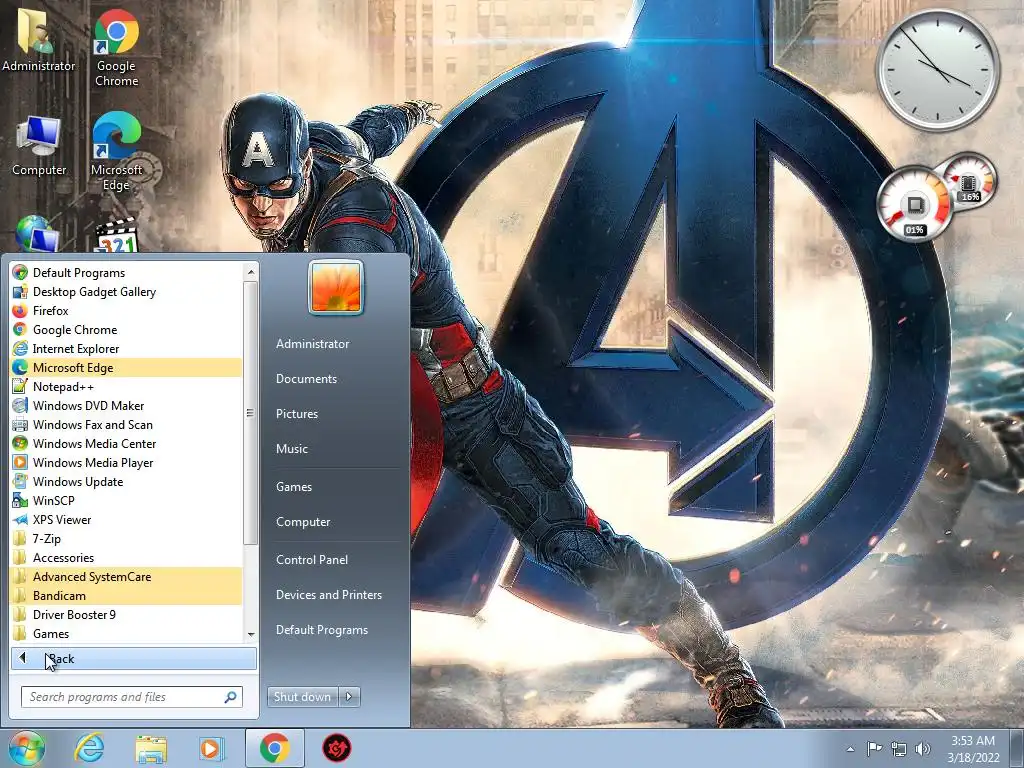Expand the 7-Zip folder
Image resolution: width=1024 pixels, height=768 pixels.
pyautogui.click(x=126, y=537)
